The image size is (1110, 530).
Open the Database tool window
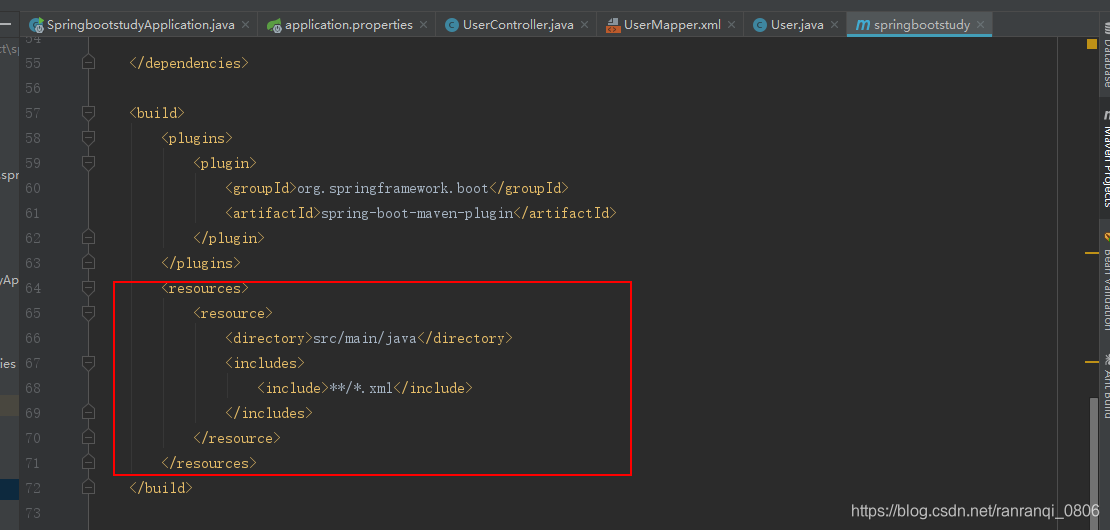pos(1105,55)
